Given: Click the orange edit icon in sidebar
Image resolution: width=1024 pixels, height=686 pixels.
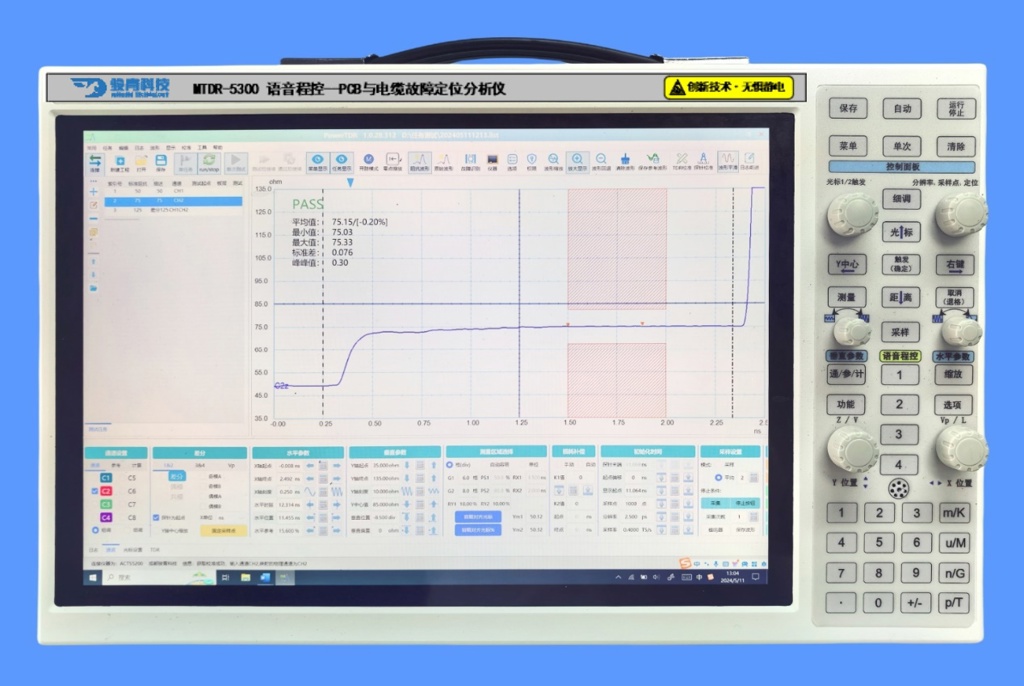Looking at the screenshot, I should pos(93,205).
